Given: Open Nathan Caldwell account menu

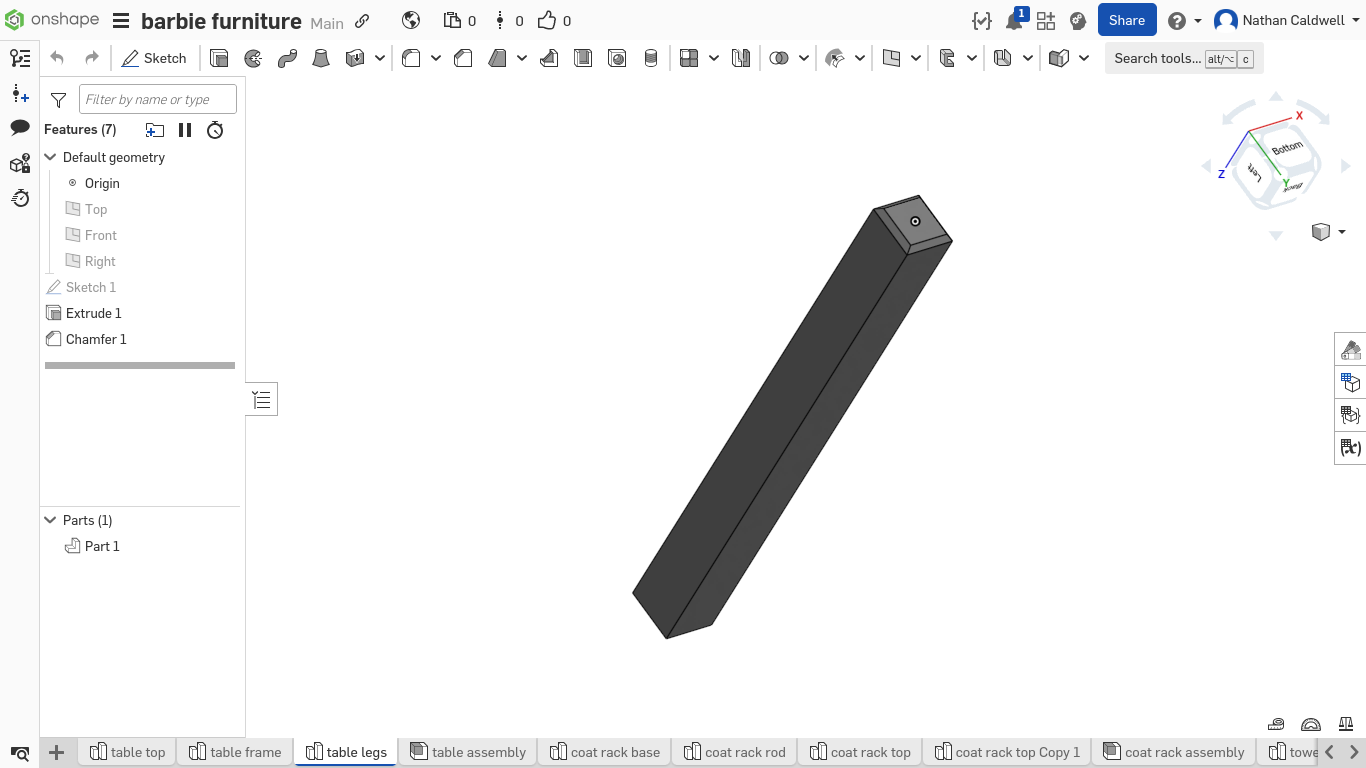Looking at the screenshot, I should click(x=1285, y=20).
